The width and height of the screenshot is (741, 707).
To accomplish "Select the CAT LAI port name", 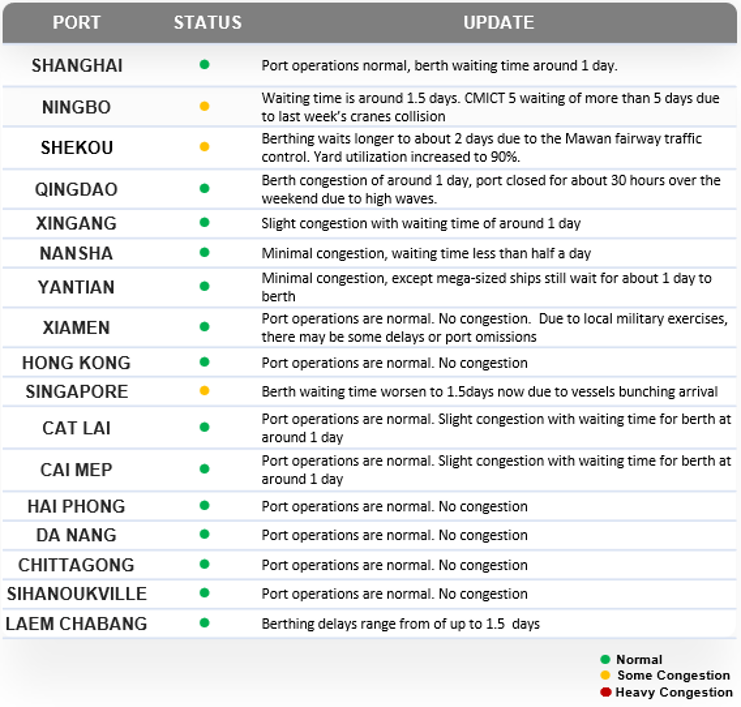I will [76, 428].
